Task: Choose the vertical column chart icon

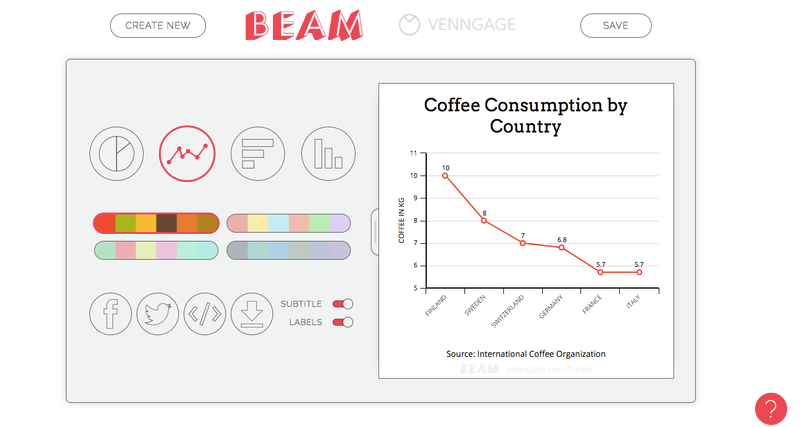Action: [328, 154]
